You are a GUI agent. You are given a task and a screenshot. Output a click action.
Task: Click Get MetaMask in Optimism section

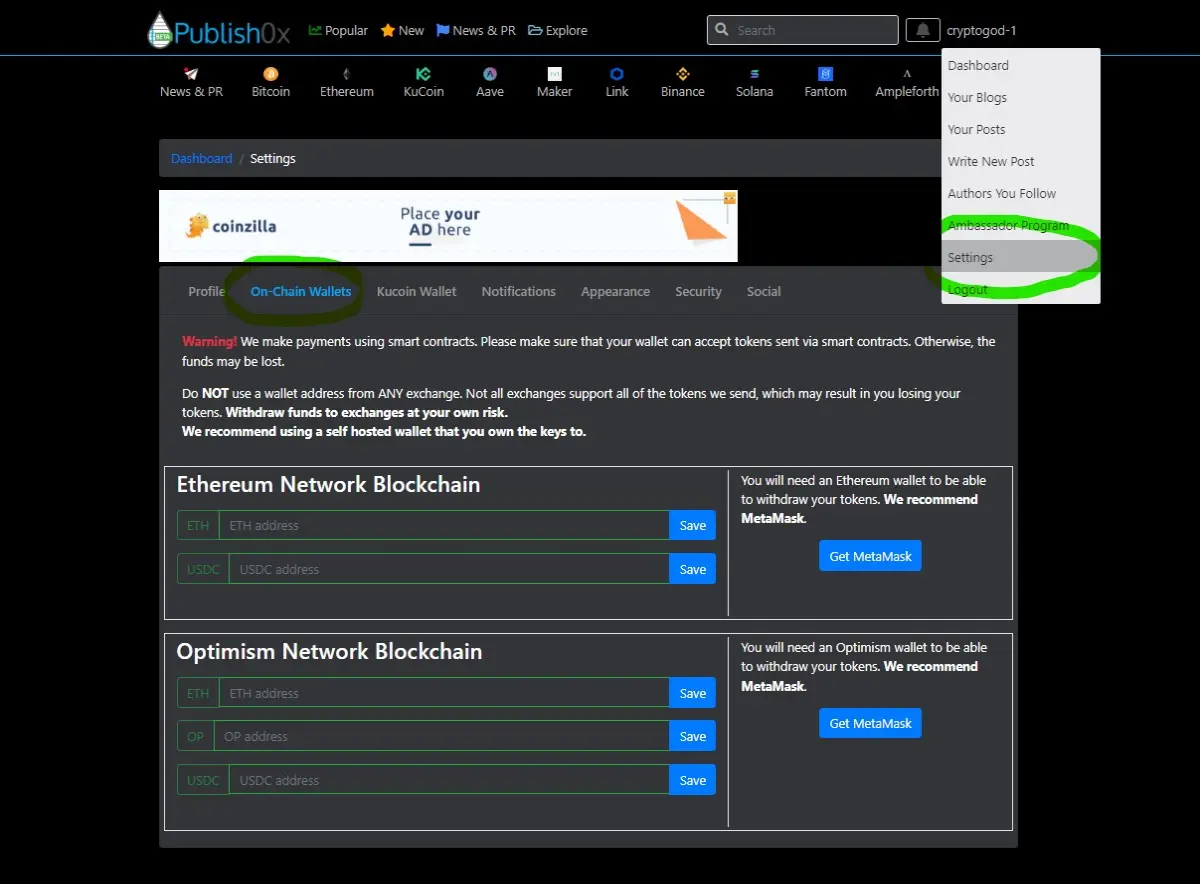pyautogui.click(x=870, y=723)
